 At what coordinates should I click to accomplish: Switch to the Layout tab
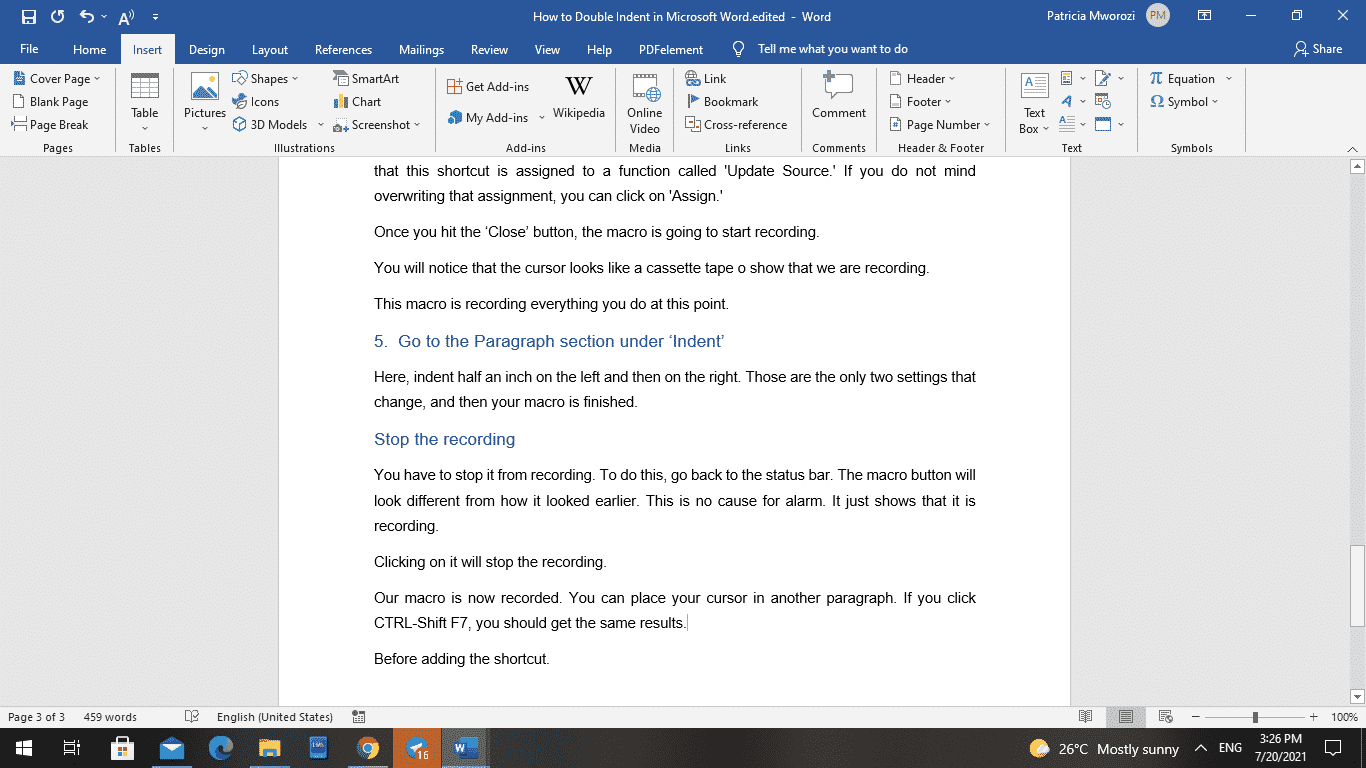pyautogui.click(x=270, y=49)
